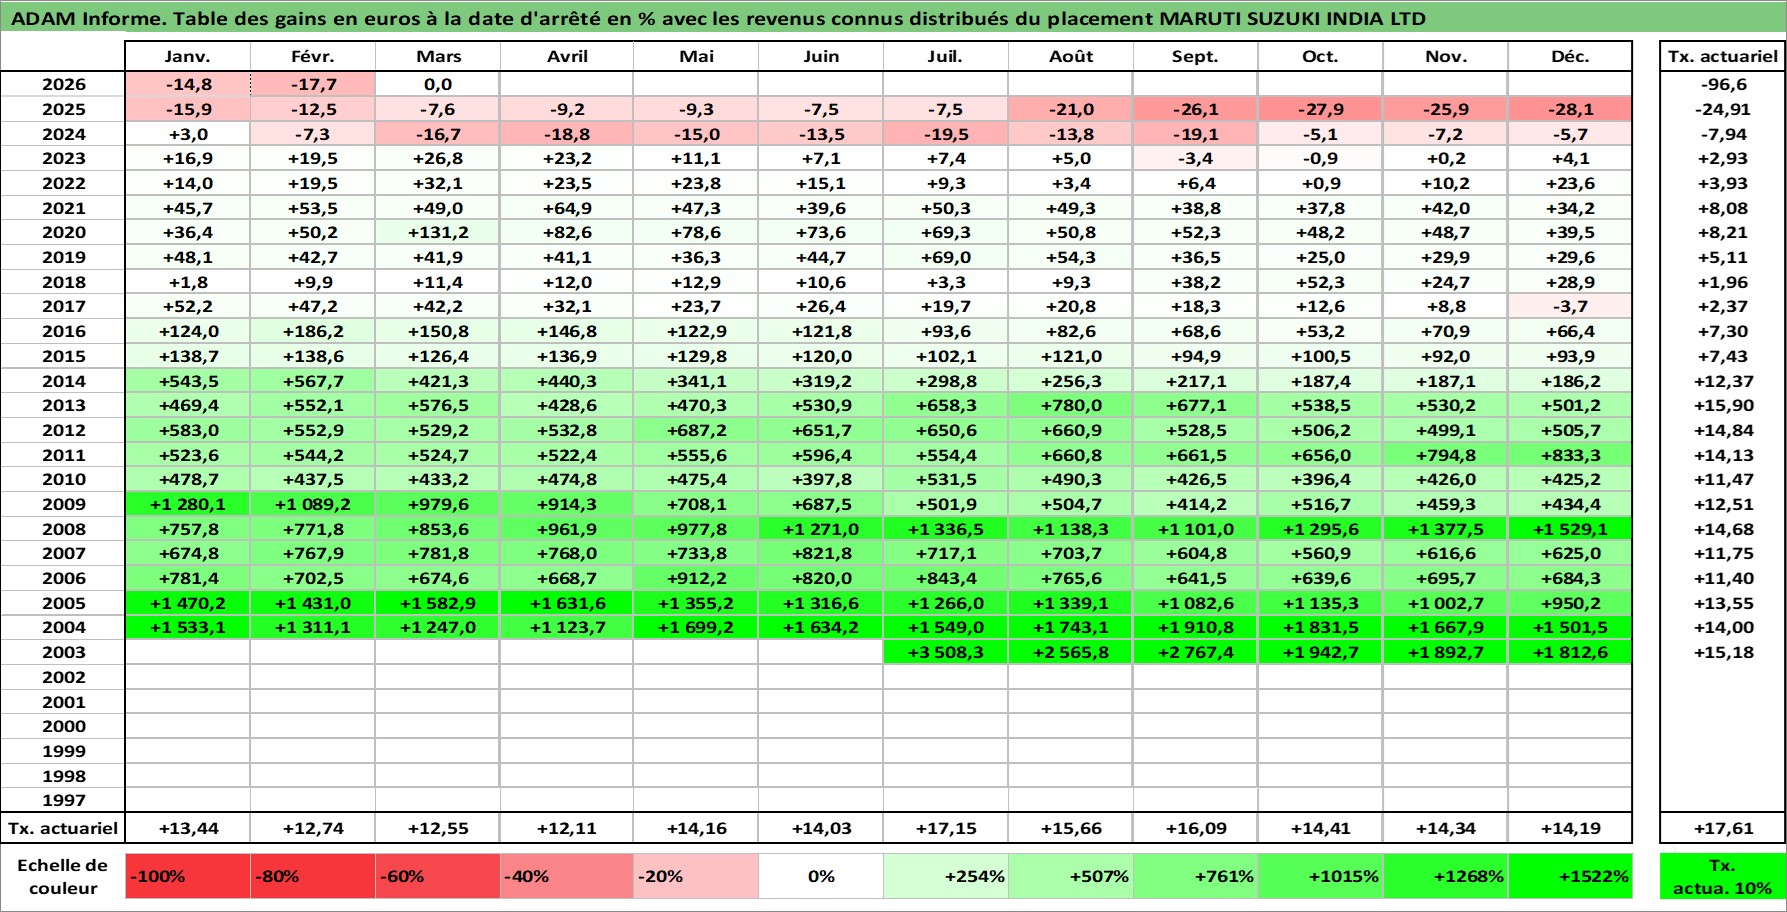The image size is (1787, 912).
Task: Select the -96,6 actuarial rate for 2026
Action: [1723, 85]
